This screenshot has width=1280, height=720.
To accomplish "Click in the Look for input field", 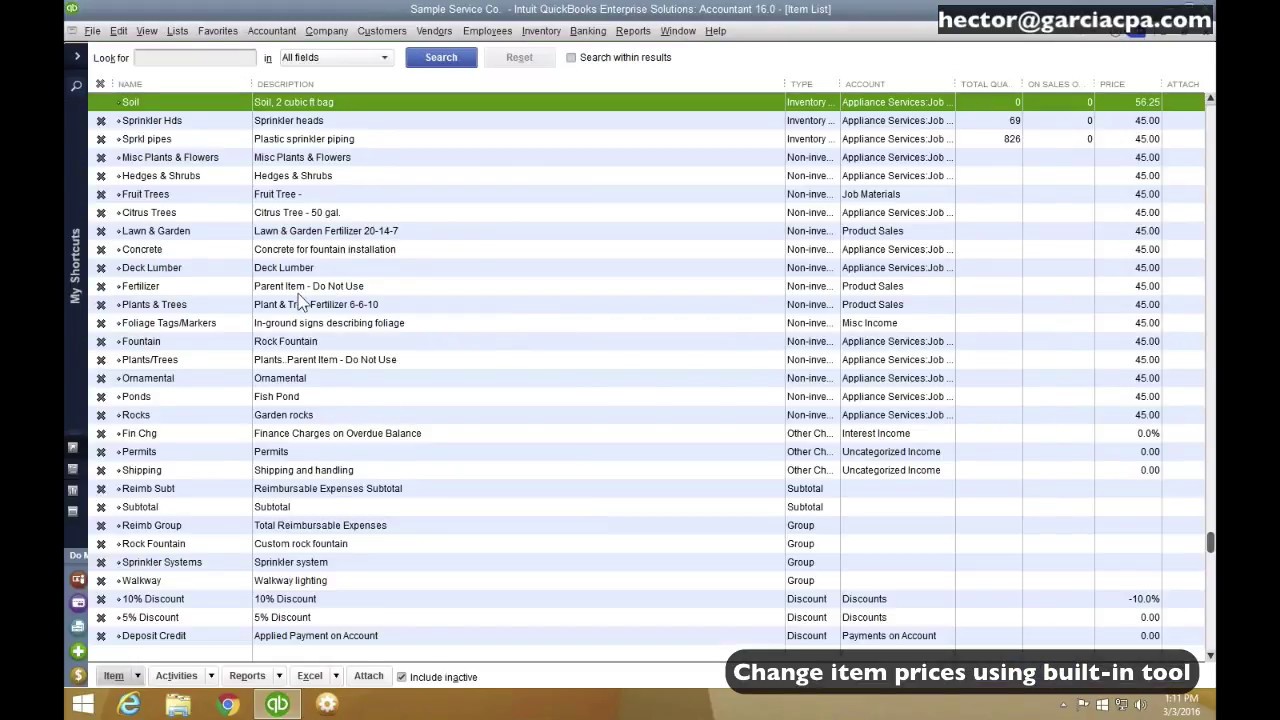I will point(195,58).
